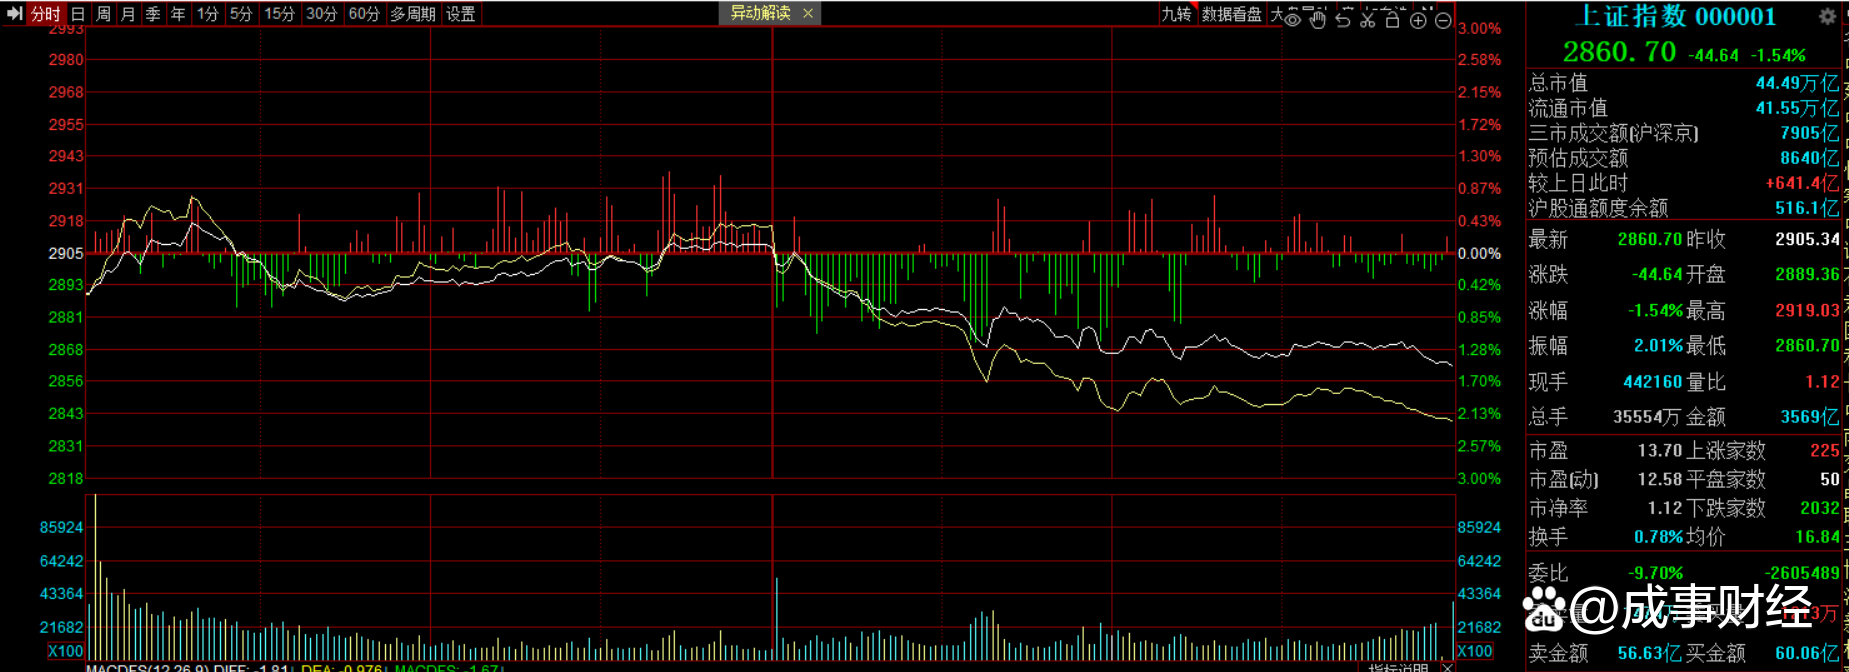Click the 换手 value 0.78%
Image resolution: width=1849 pixels, height=672 pixels.
1658,537
